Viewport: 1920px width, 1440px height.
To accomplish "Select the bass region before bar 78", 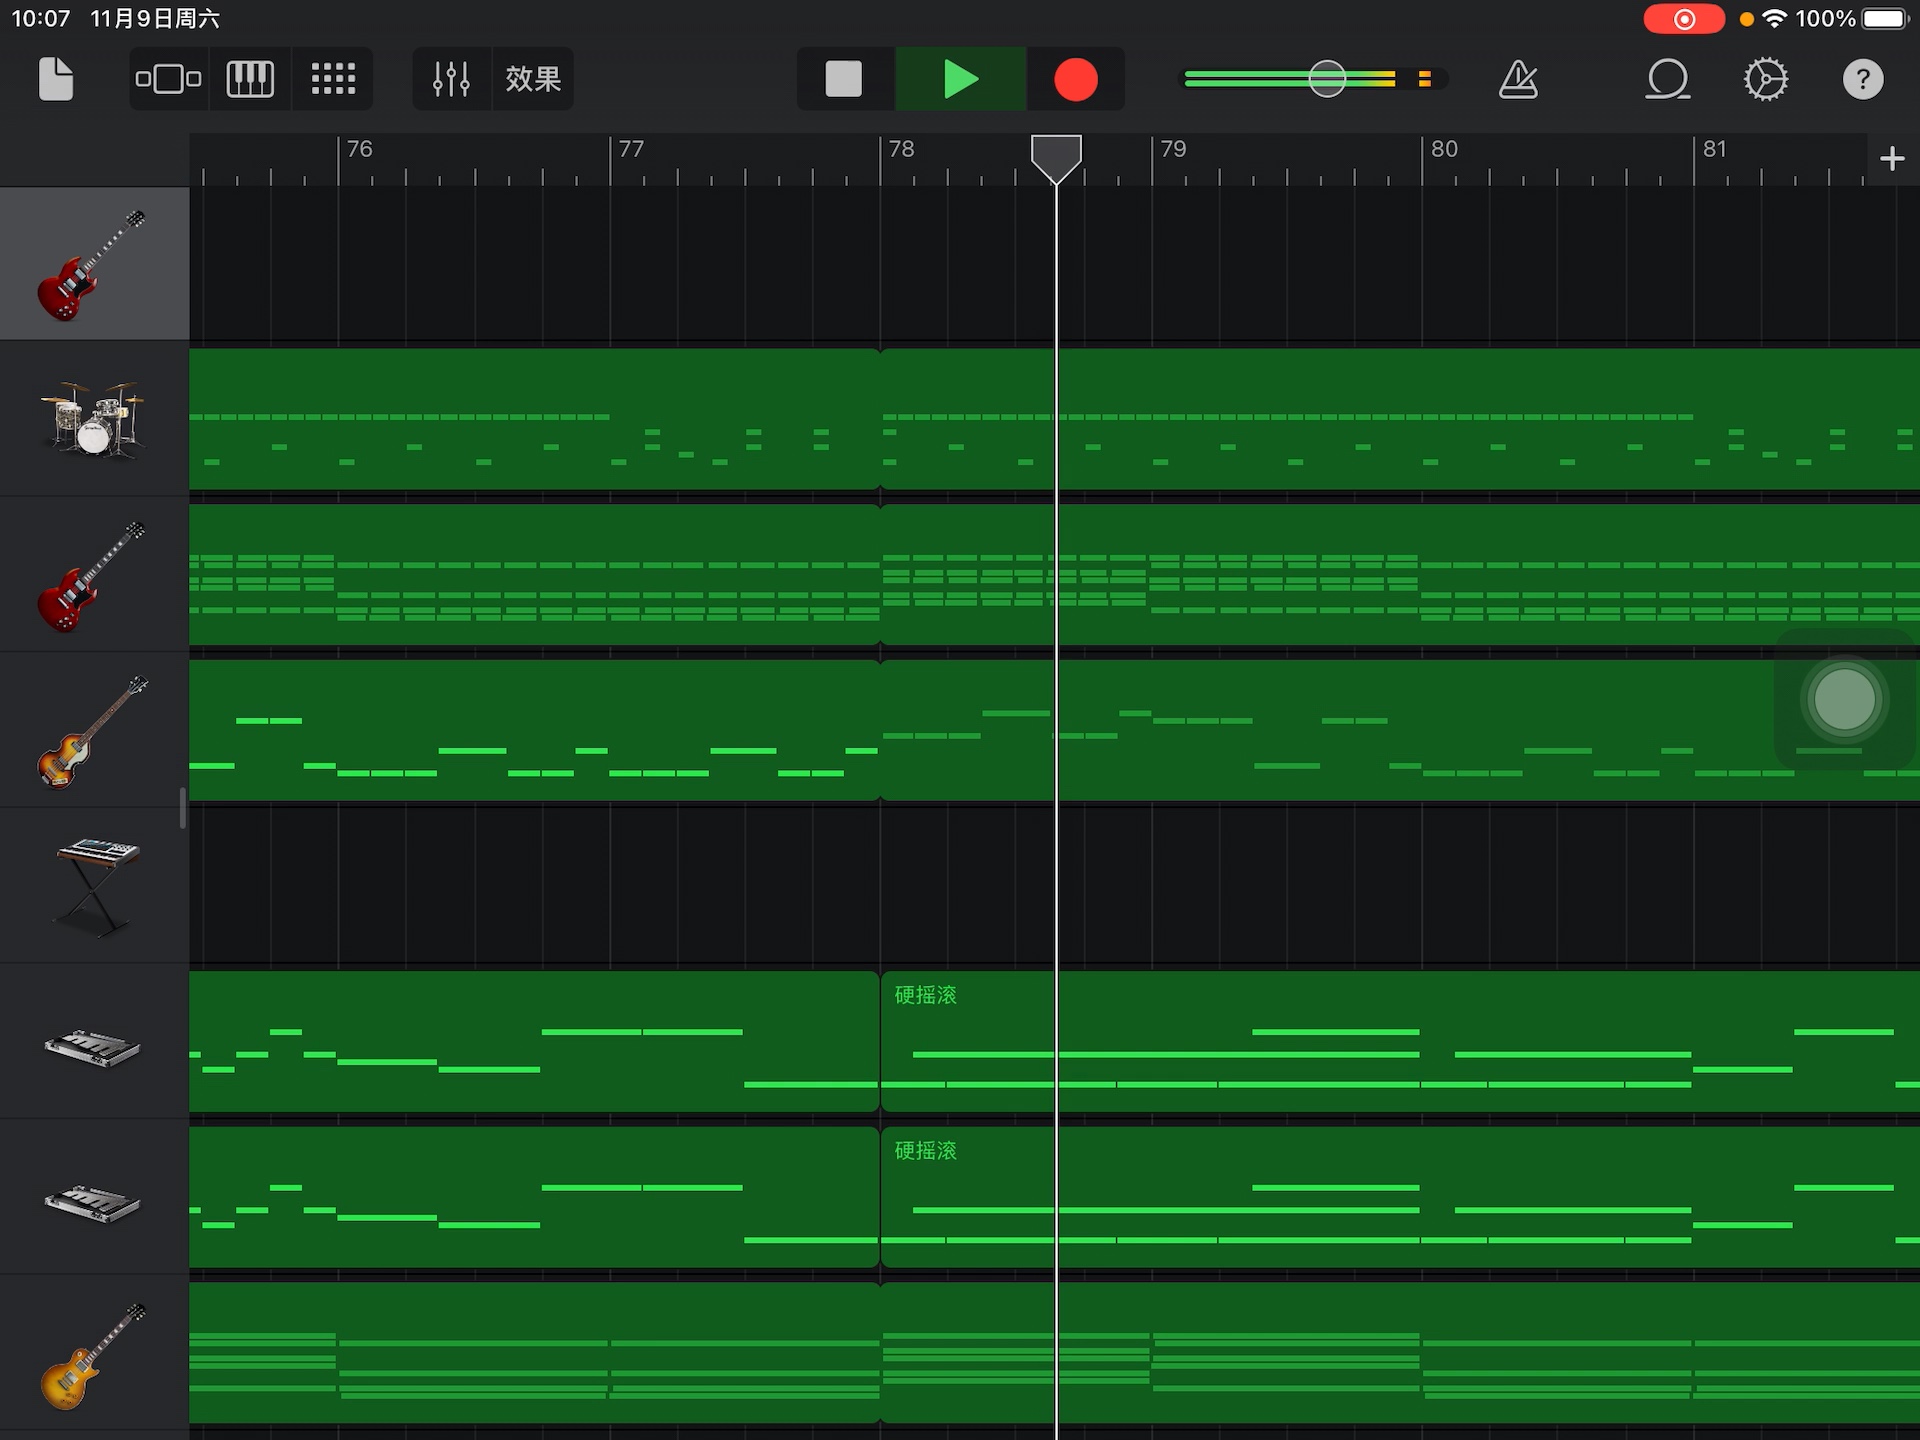I will [x=534, y=731].
